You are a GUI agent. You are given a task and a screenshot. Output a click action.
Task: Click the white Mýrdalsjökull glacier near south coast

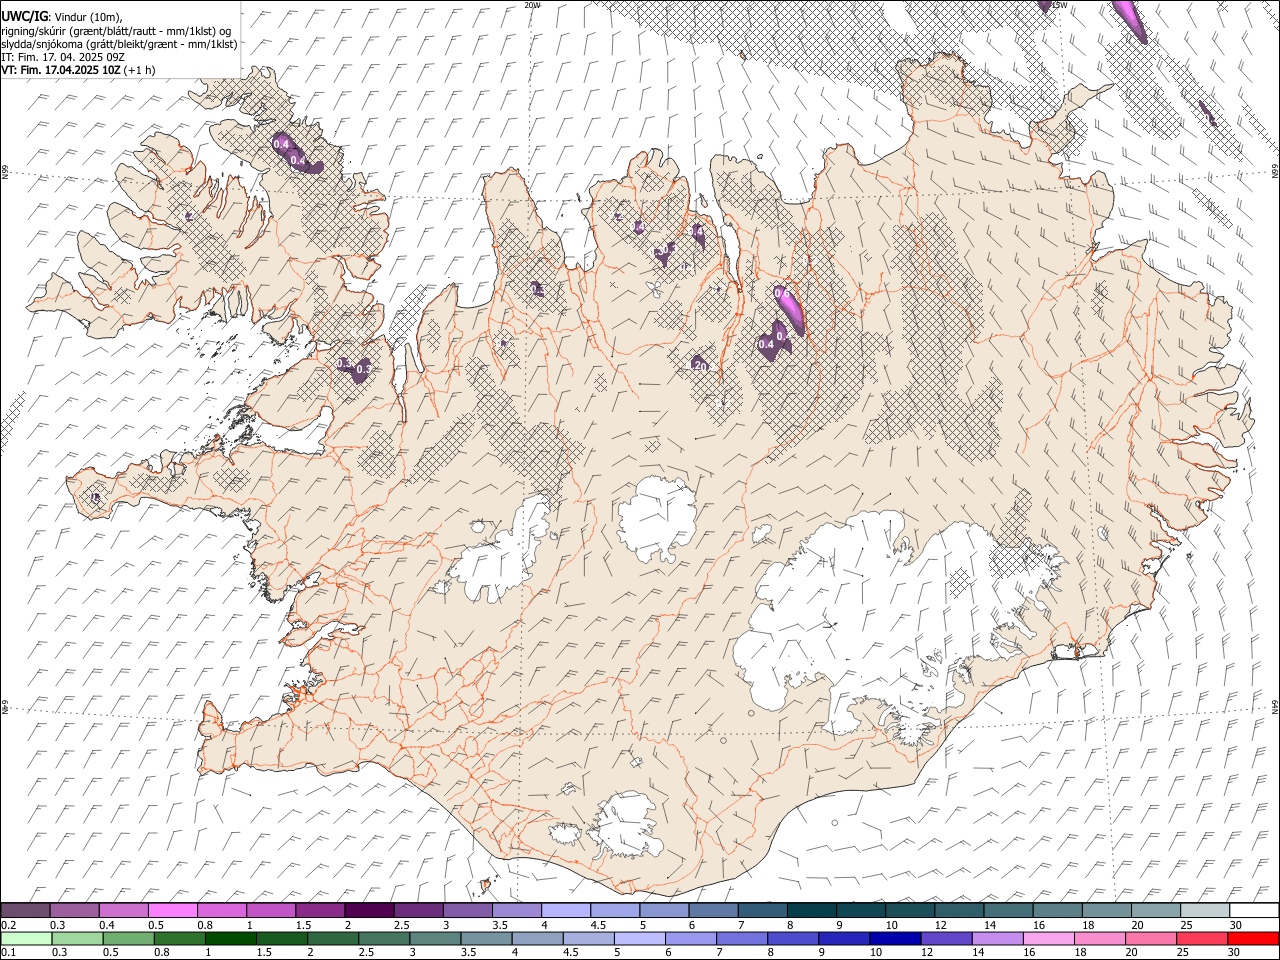tap(627, 825)
